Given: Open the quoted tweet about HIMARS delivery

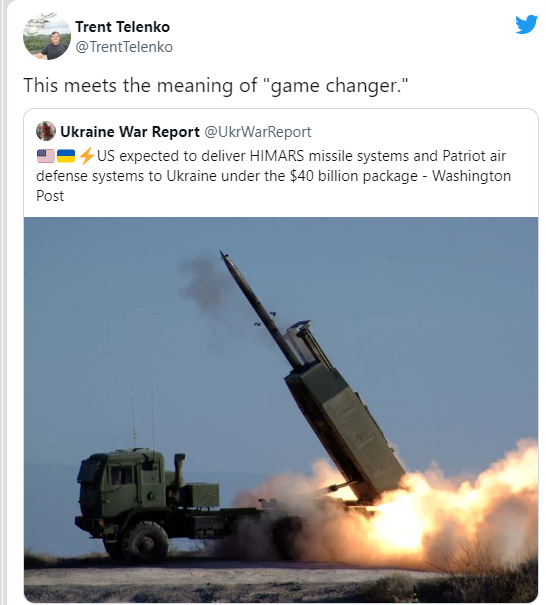Looking at the screenshot, I should (281, 355).
